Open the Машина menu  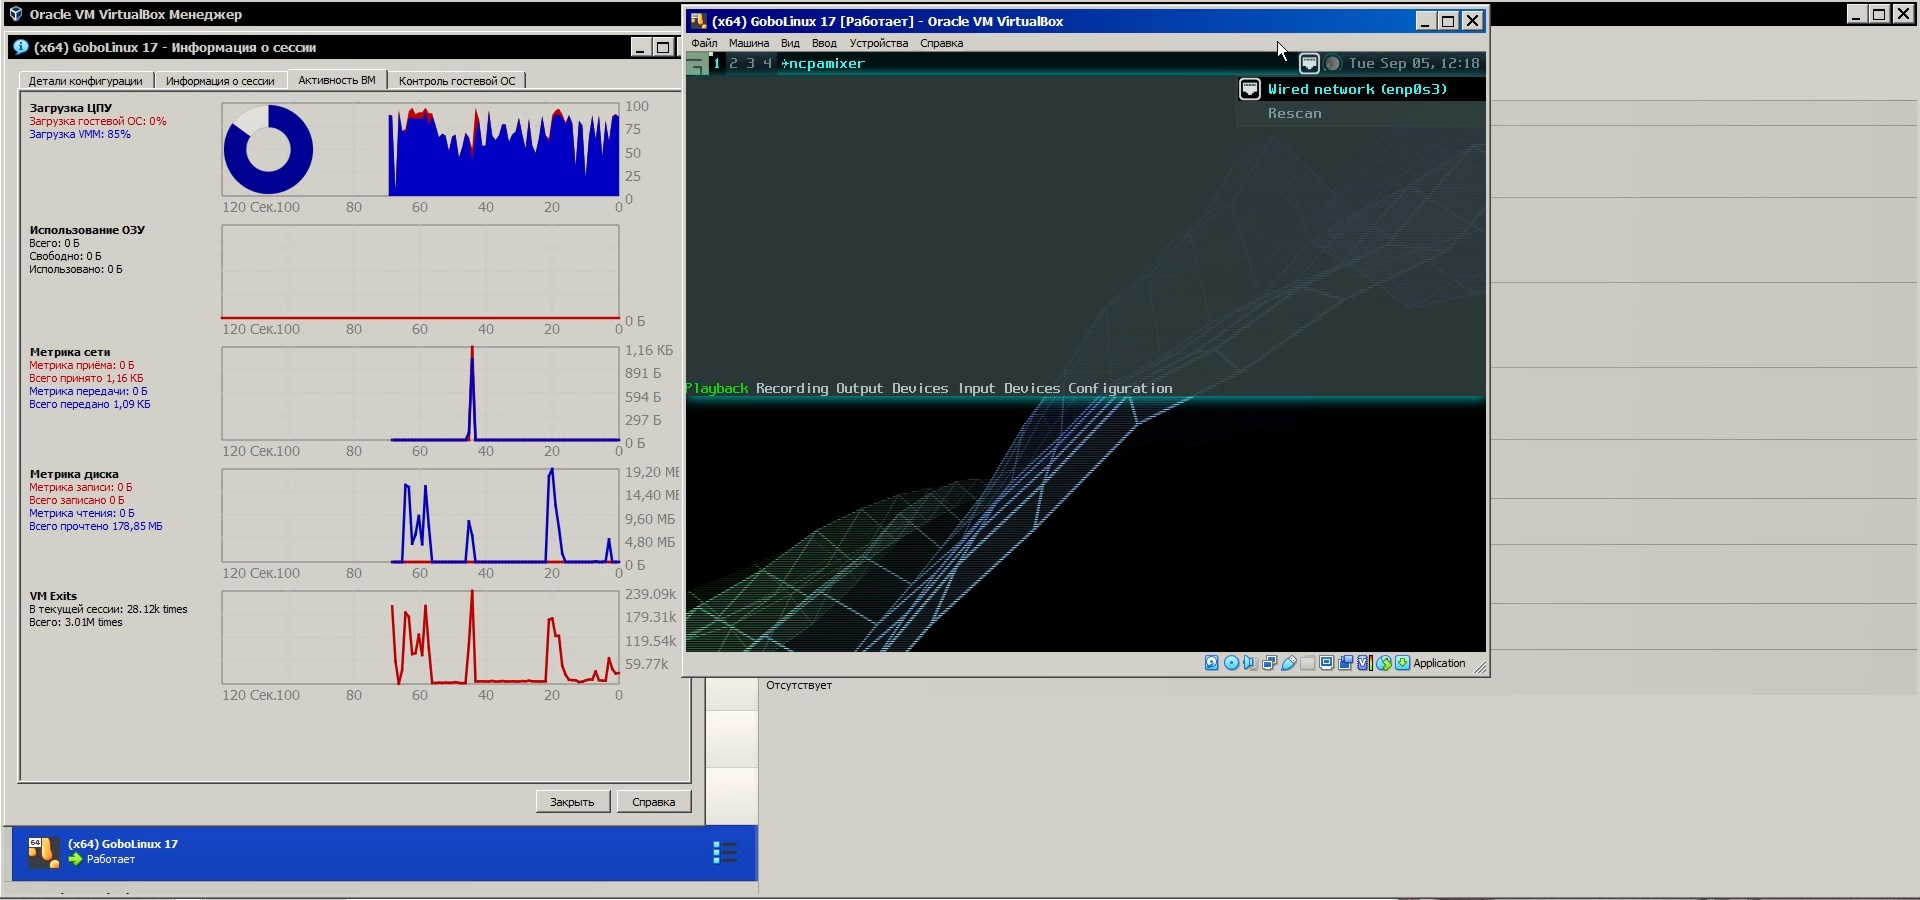point(748,43)
